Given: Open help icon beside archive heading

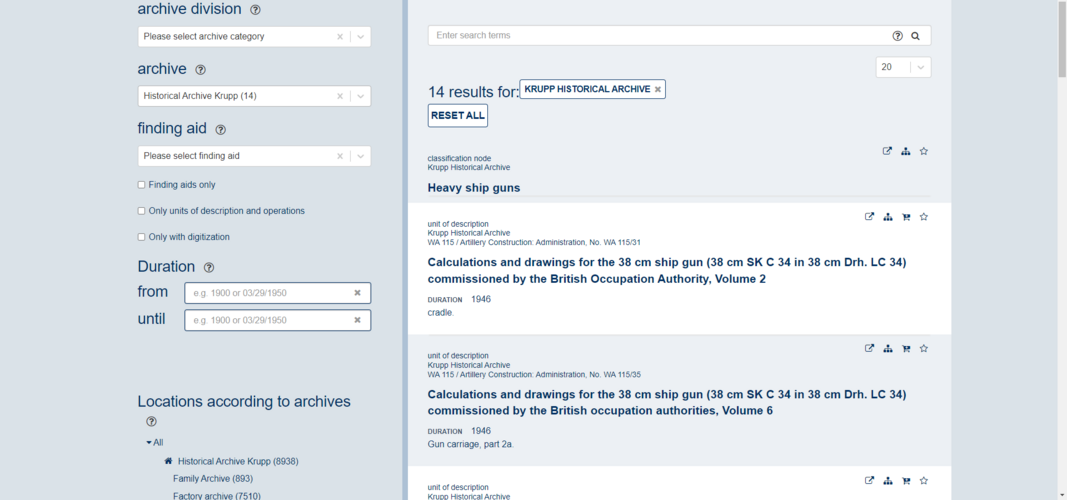Looking at the screenshot, I should [200, 69].
